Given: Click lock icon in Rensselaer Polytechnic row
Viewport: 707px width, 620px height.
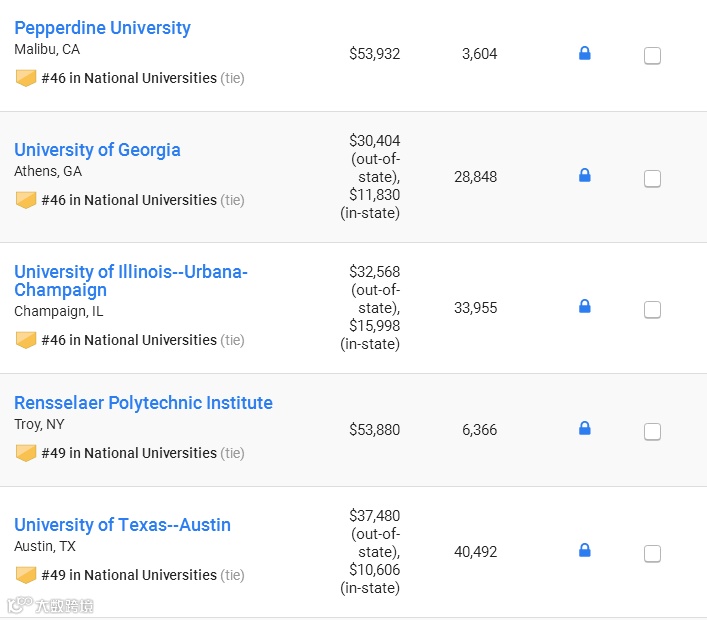Looking at the screenshot, I should click(585, 428).
